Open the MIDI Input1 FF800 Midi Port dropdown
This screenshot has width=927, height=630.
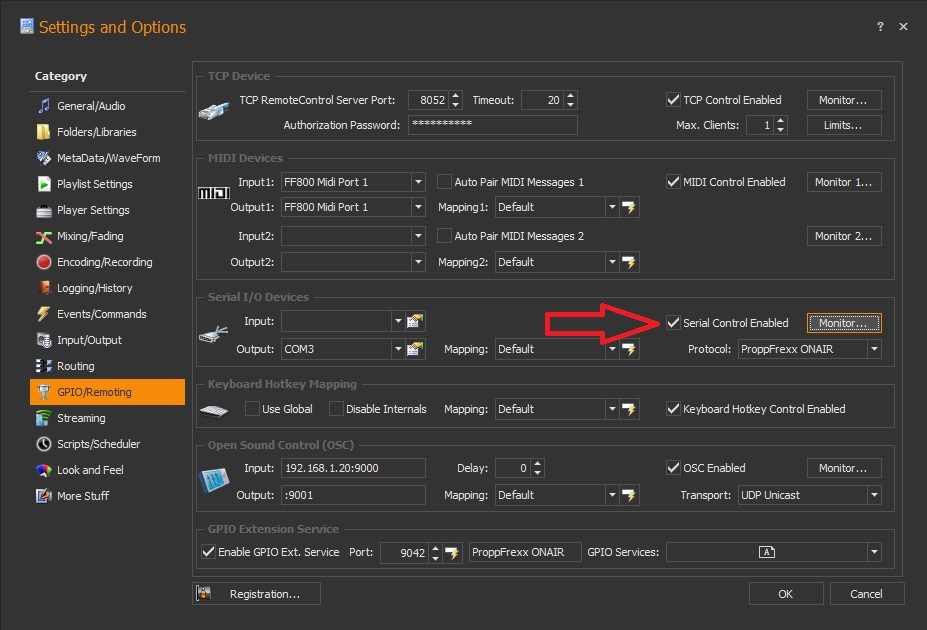[418, 182]
